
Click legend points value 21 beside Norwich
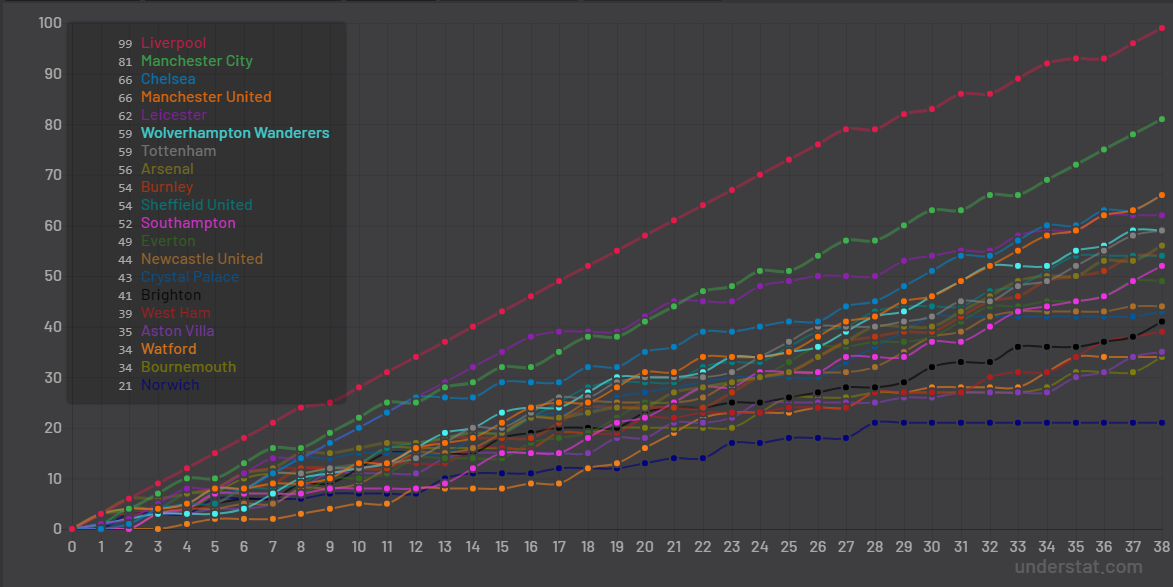coord(125,386)
